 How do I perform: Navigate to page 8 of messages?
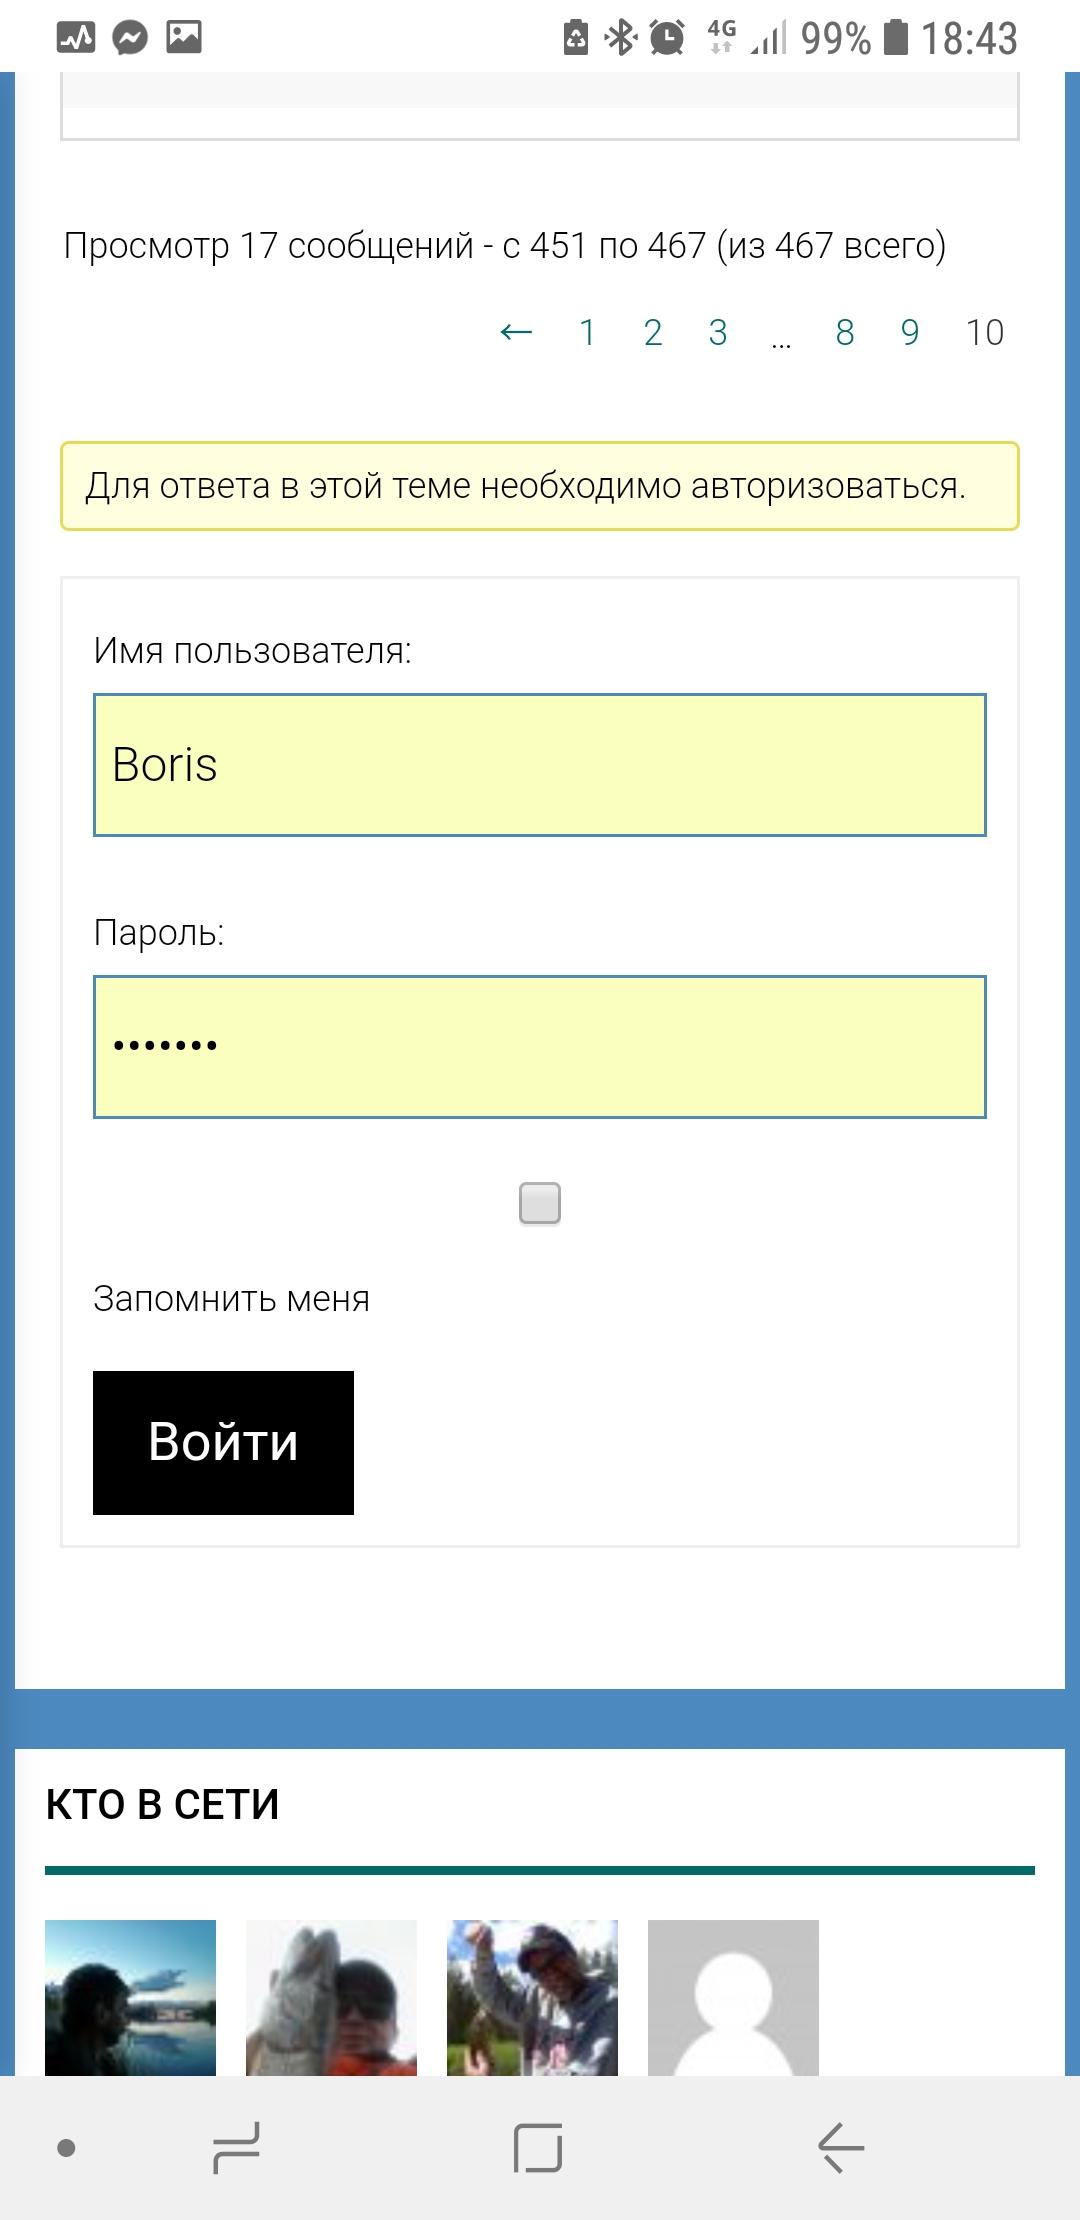(x=845, y=332)
